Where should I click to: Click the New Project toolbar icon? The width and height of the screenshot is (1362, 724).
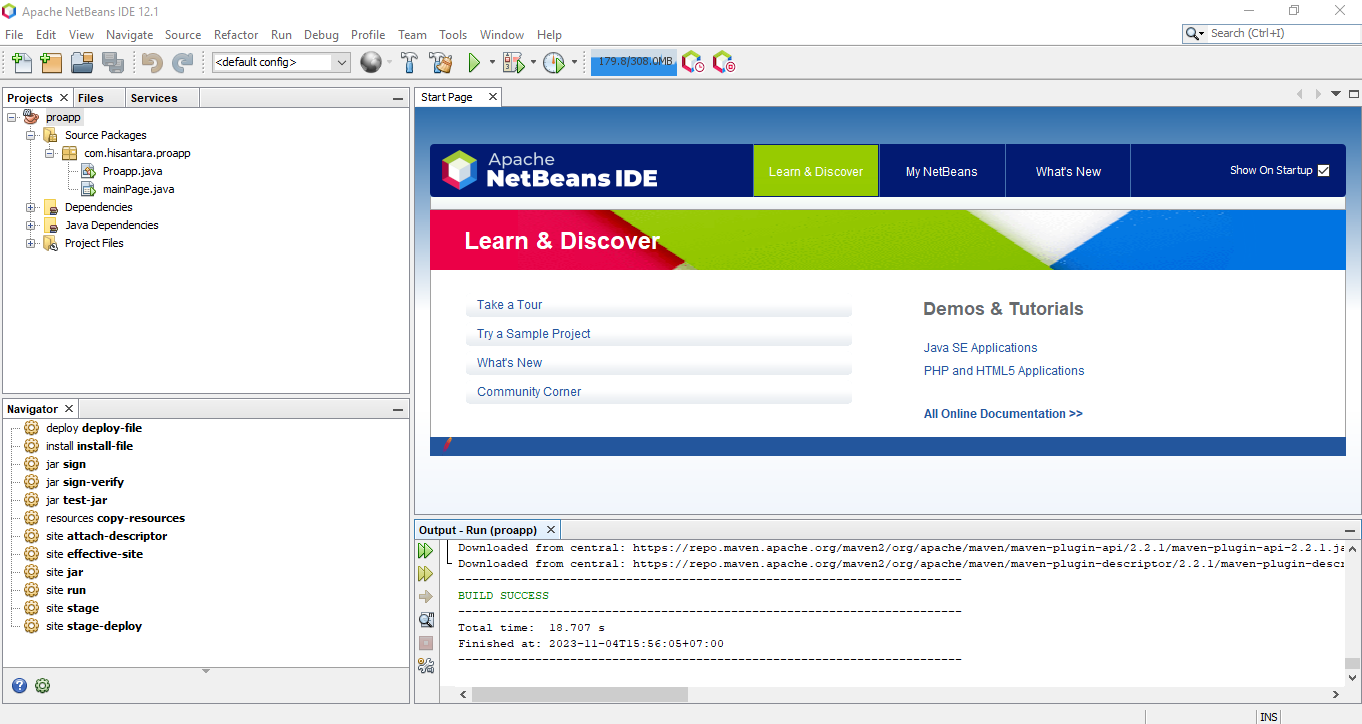click(51, 63)
